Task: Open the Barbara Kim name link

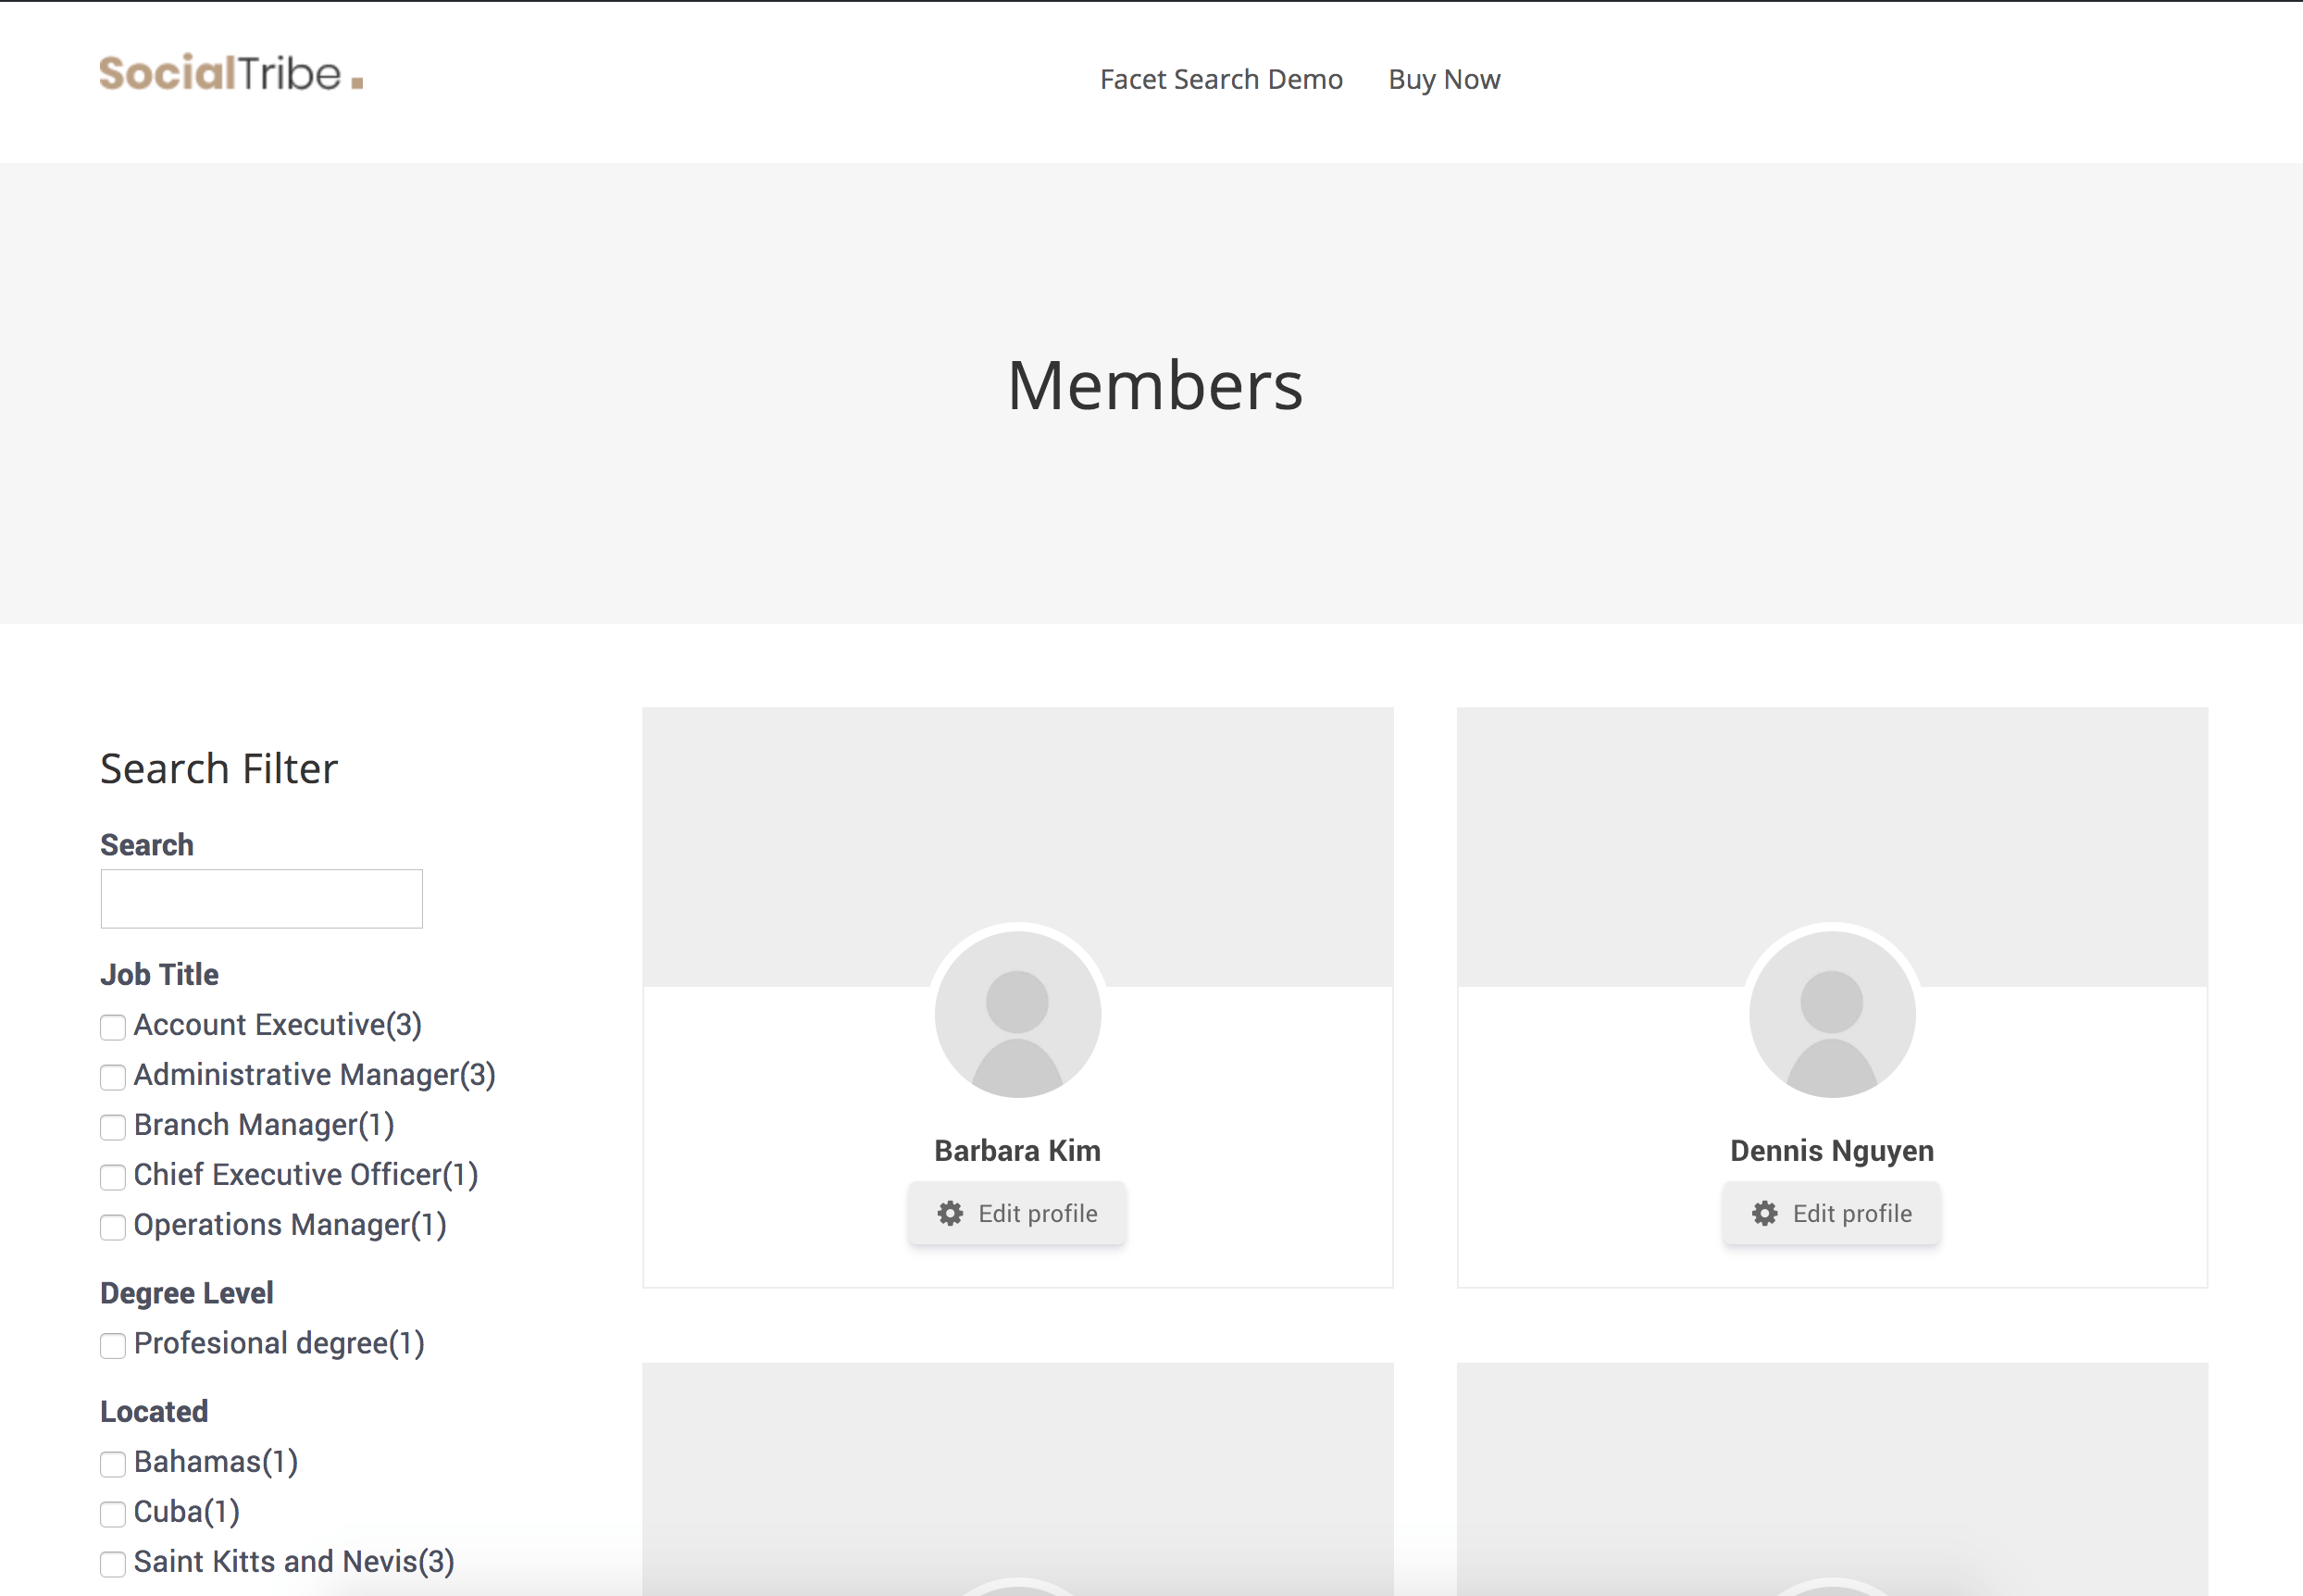Action: click(1017, 1150)
